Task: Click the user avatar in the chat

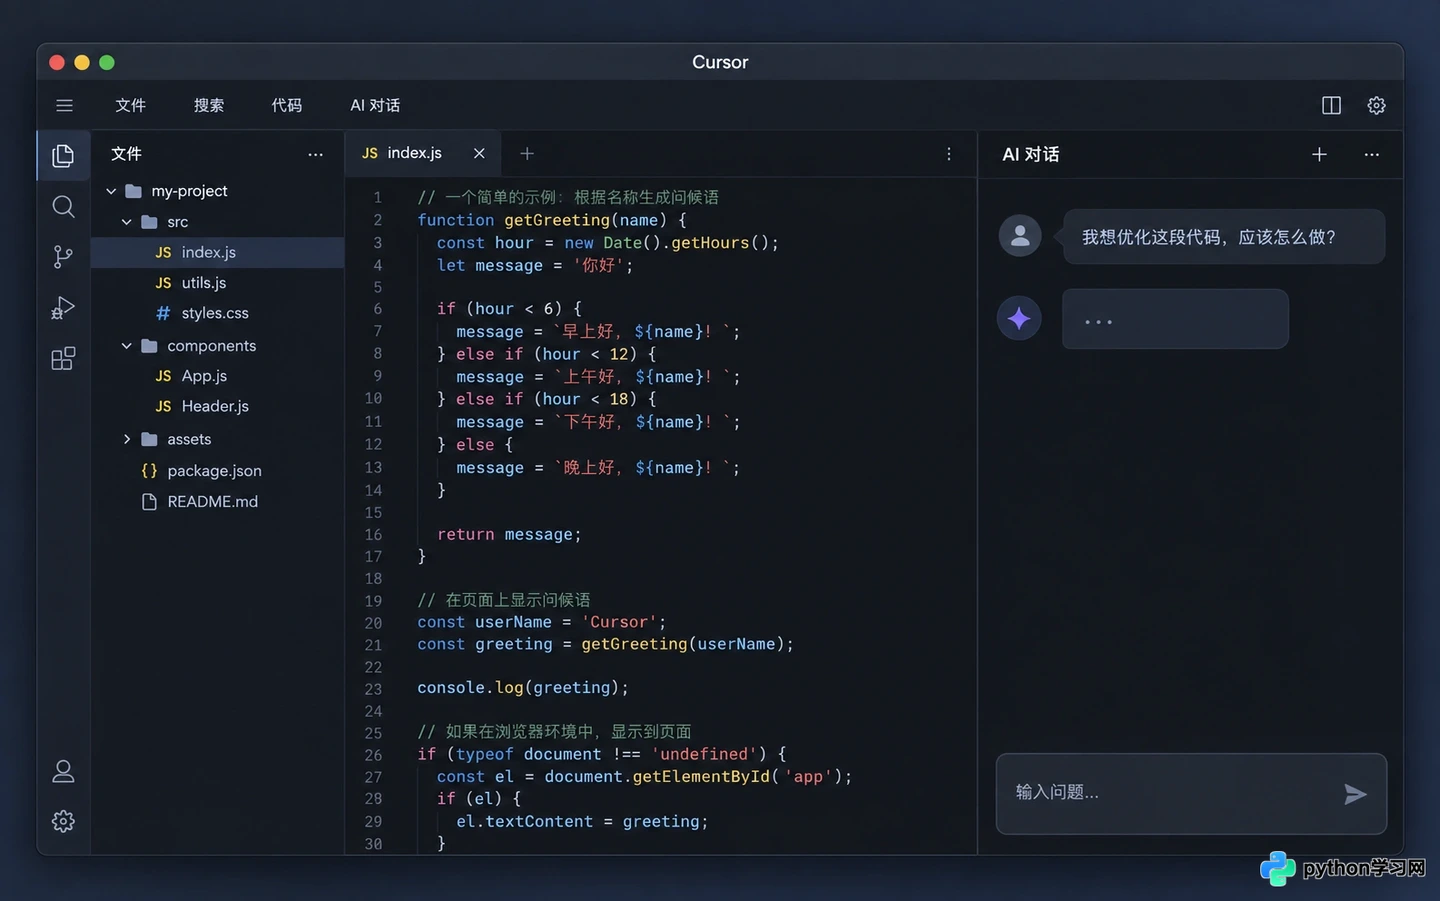Action: pyautogui.click(x=1020, y=236)
